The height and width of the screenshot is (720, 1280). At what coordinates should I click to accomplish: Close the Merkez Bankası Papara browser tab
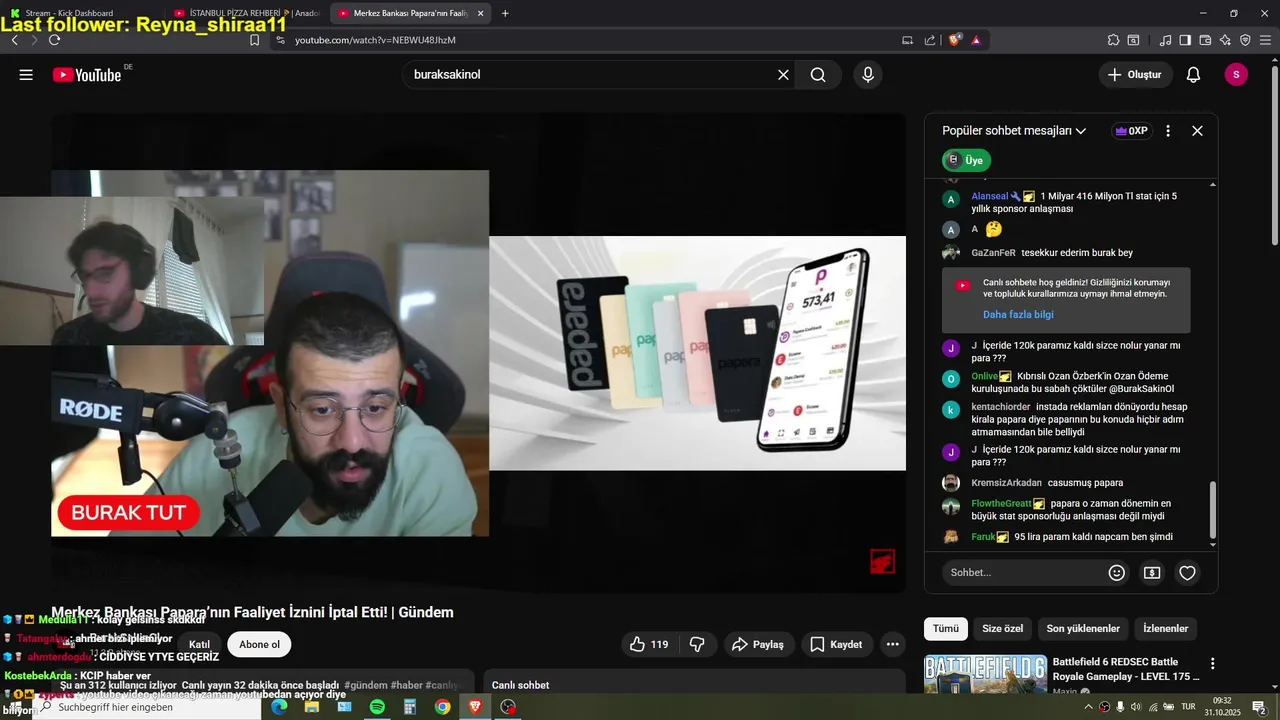tap(480, 13)
